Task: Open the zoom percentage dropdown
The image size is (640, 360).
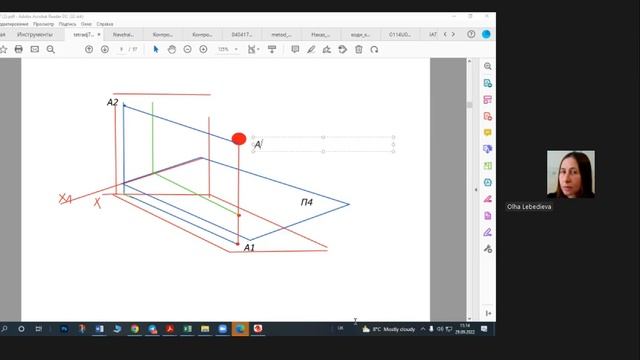Action: point(236,49)
